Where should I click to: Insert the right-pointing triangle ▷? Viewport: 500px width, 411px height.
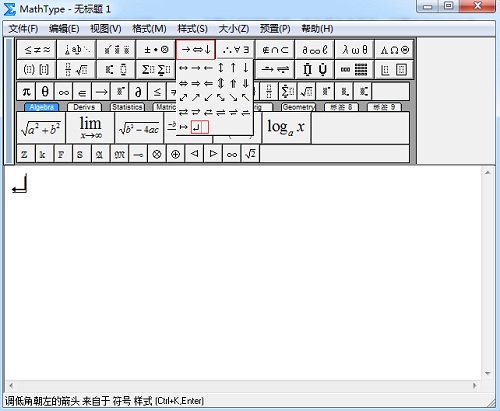(213, 154)
